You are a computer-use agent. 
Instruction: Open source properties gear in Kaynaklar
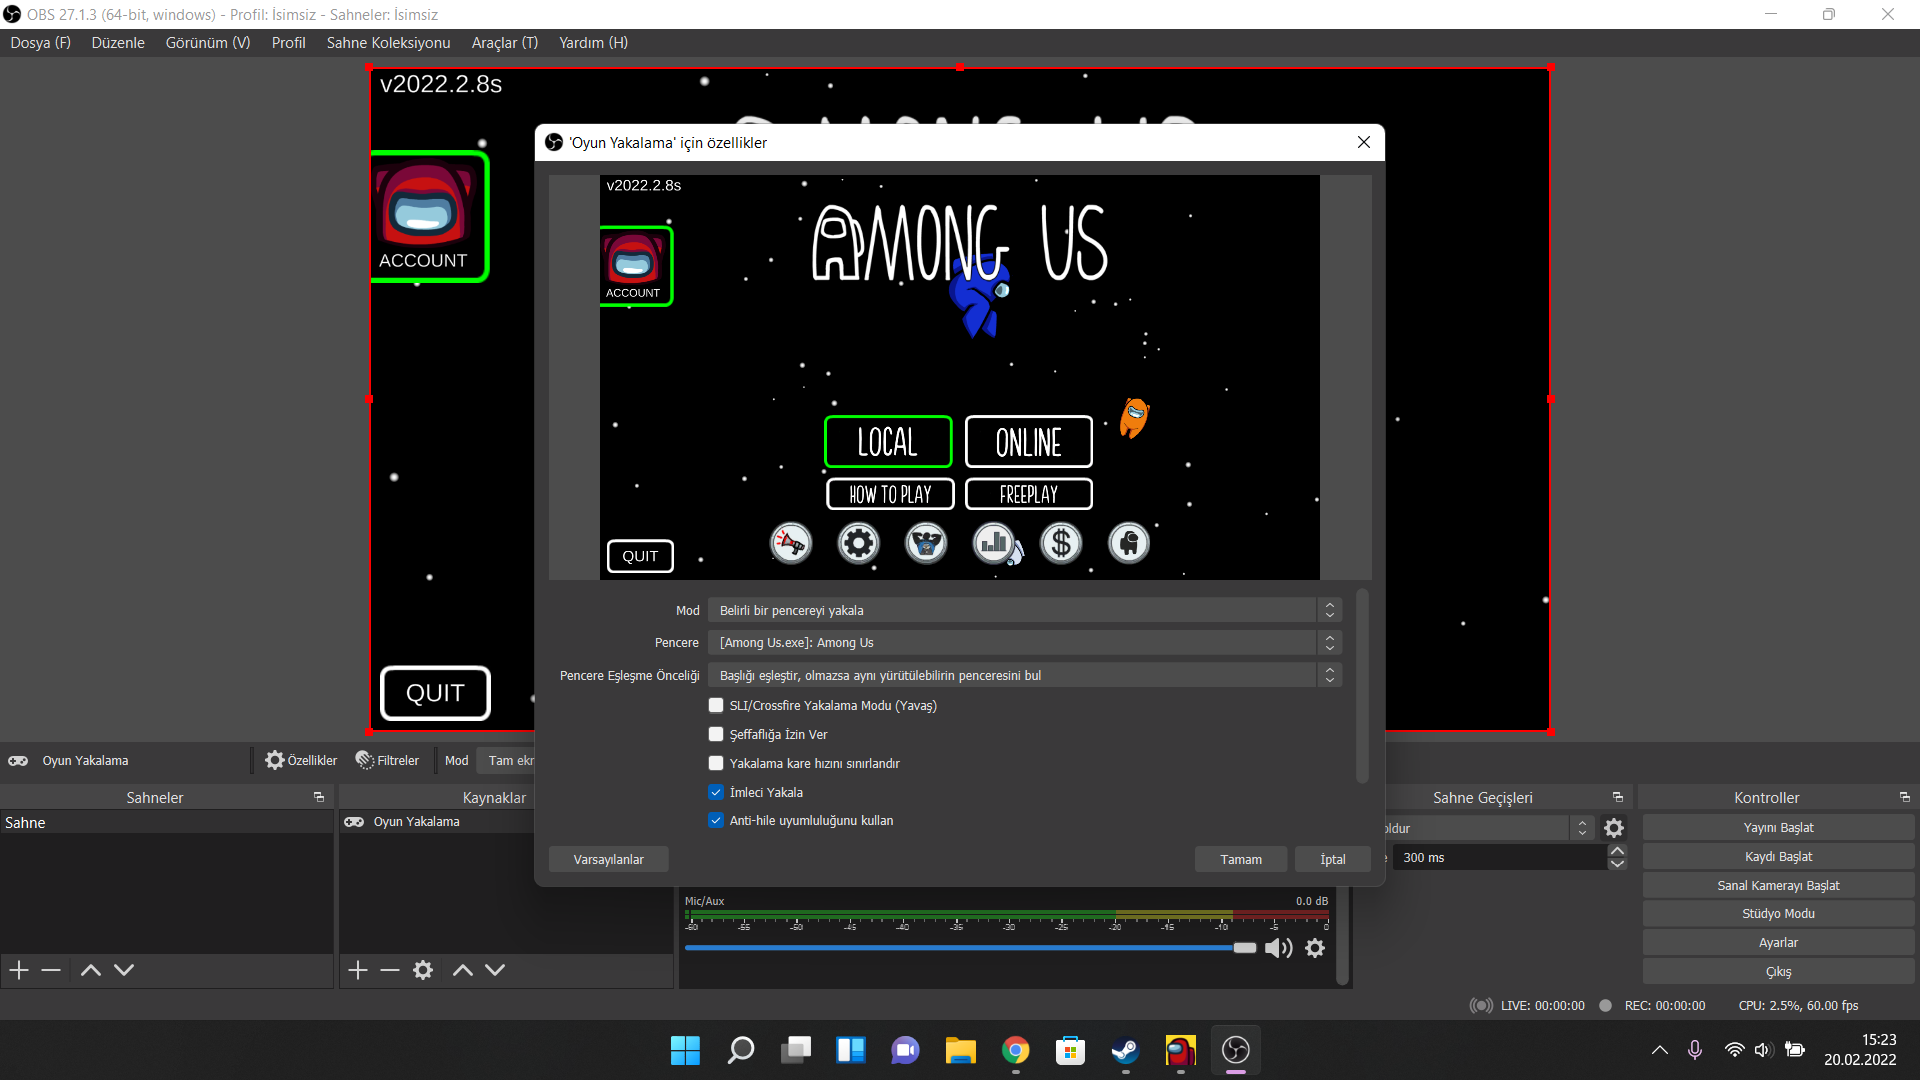click(x=423, y=970)
